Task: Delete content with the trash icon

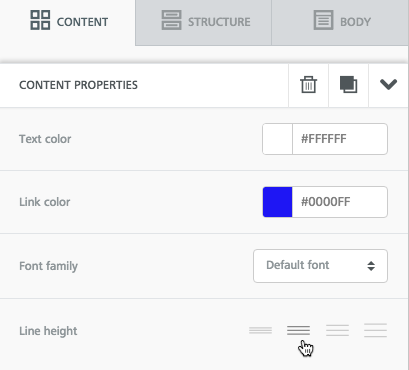Action: pos(308,85)
